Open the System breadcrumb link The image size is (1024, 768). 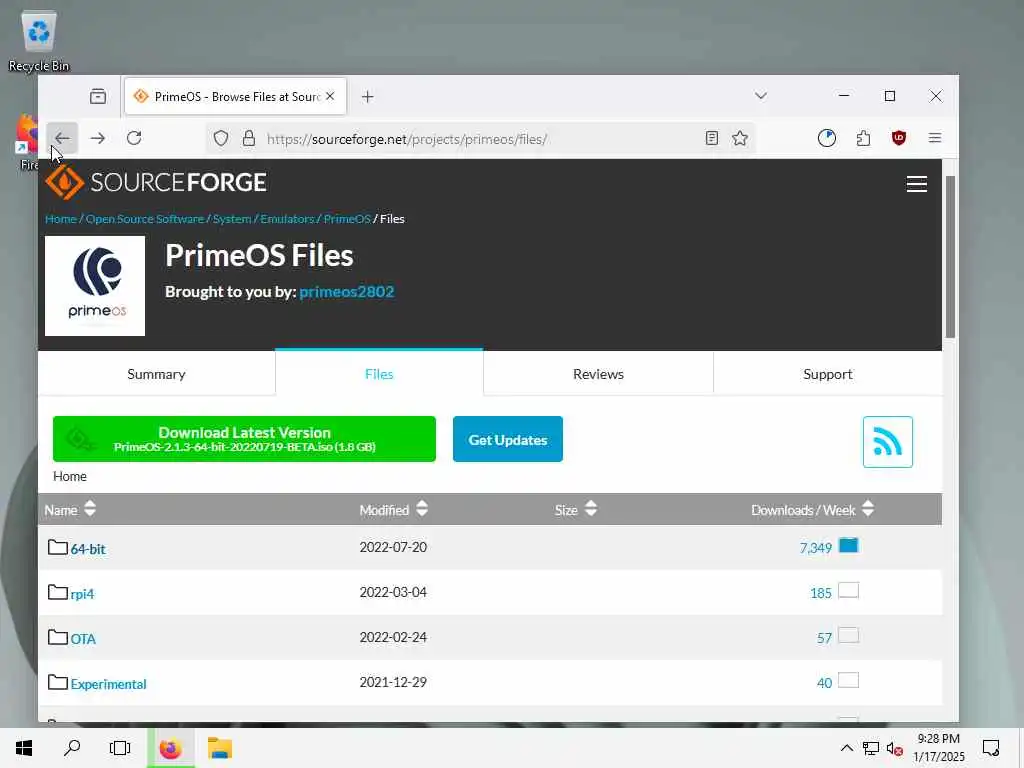(232, 219)
